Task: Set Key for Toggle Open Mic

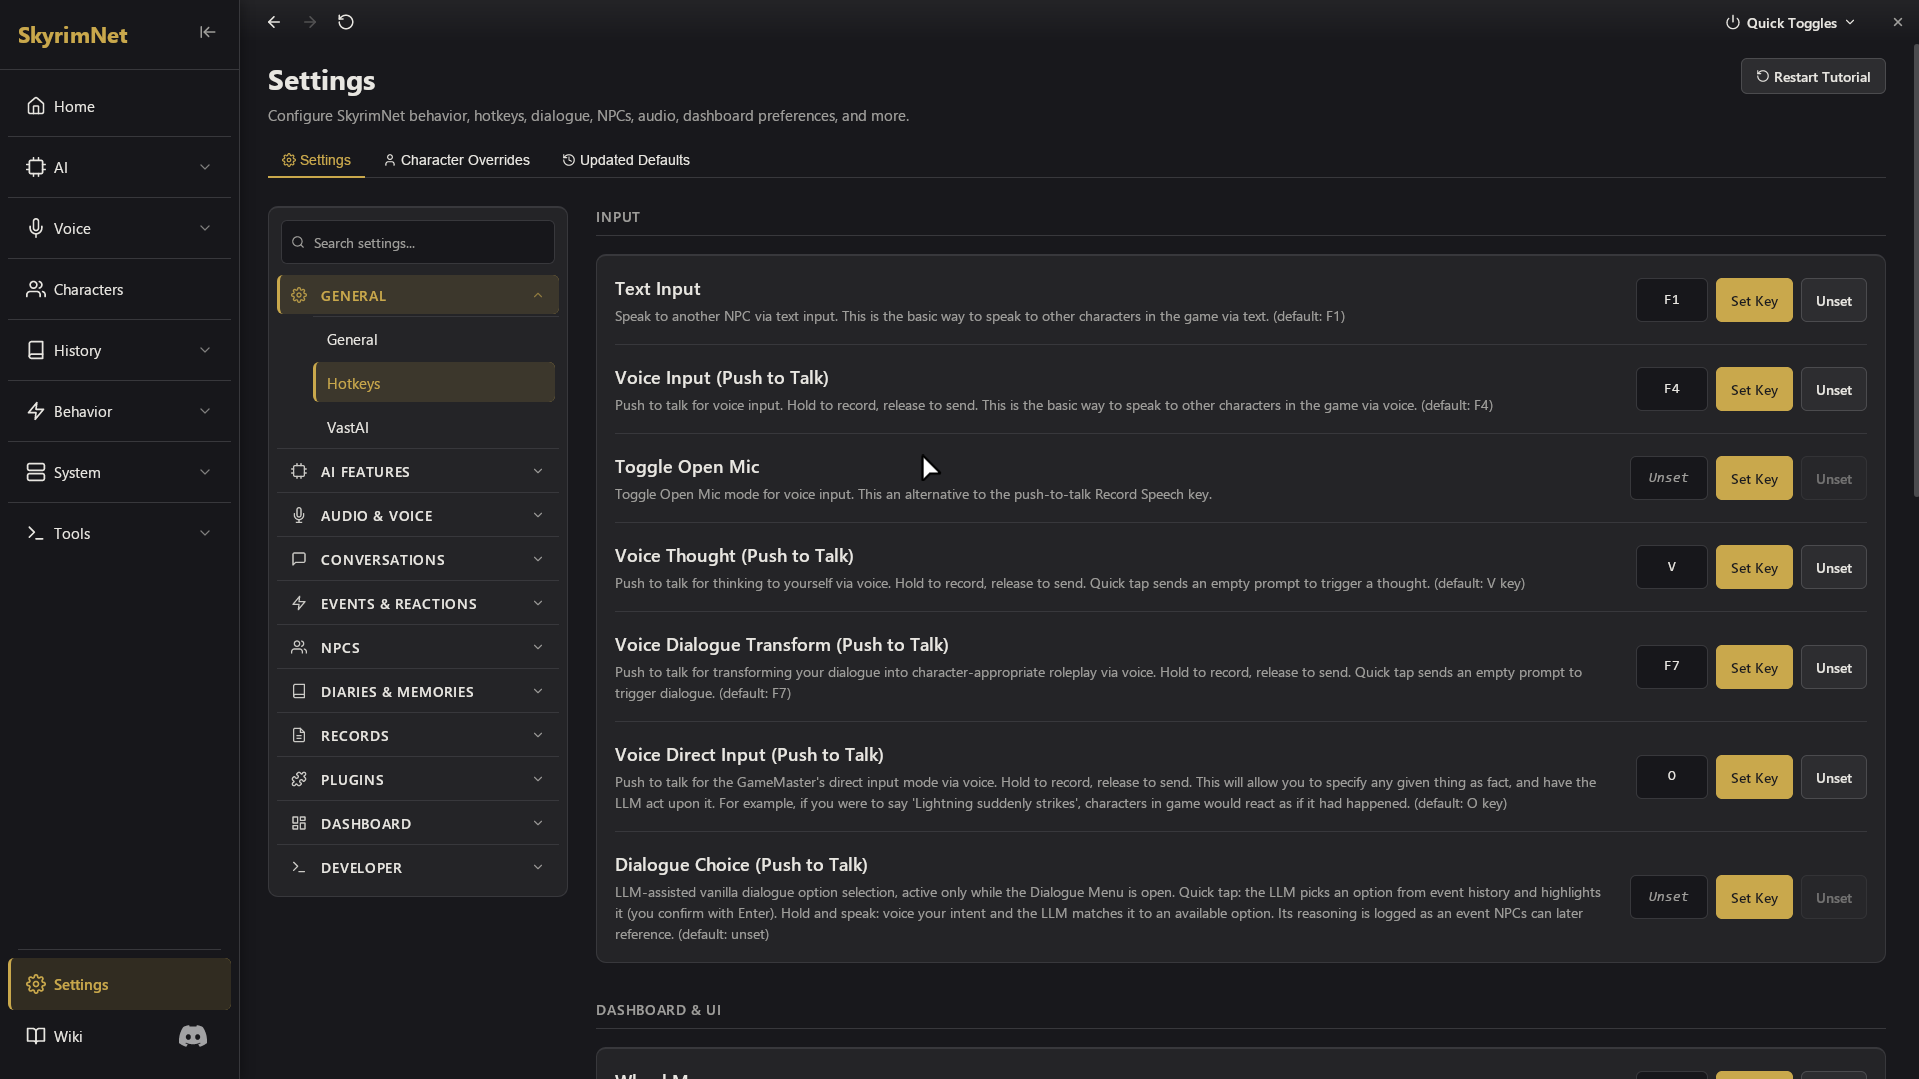Action: 1754,478
